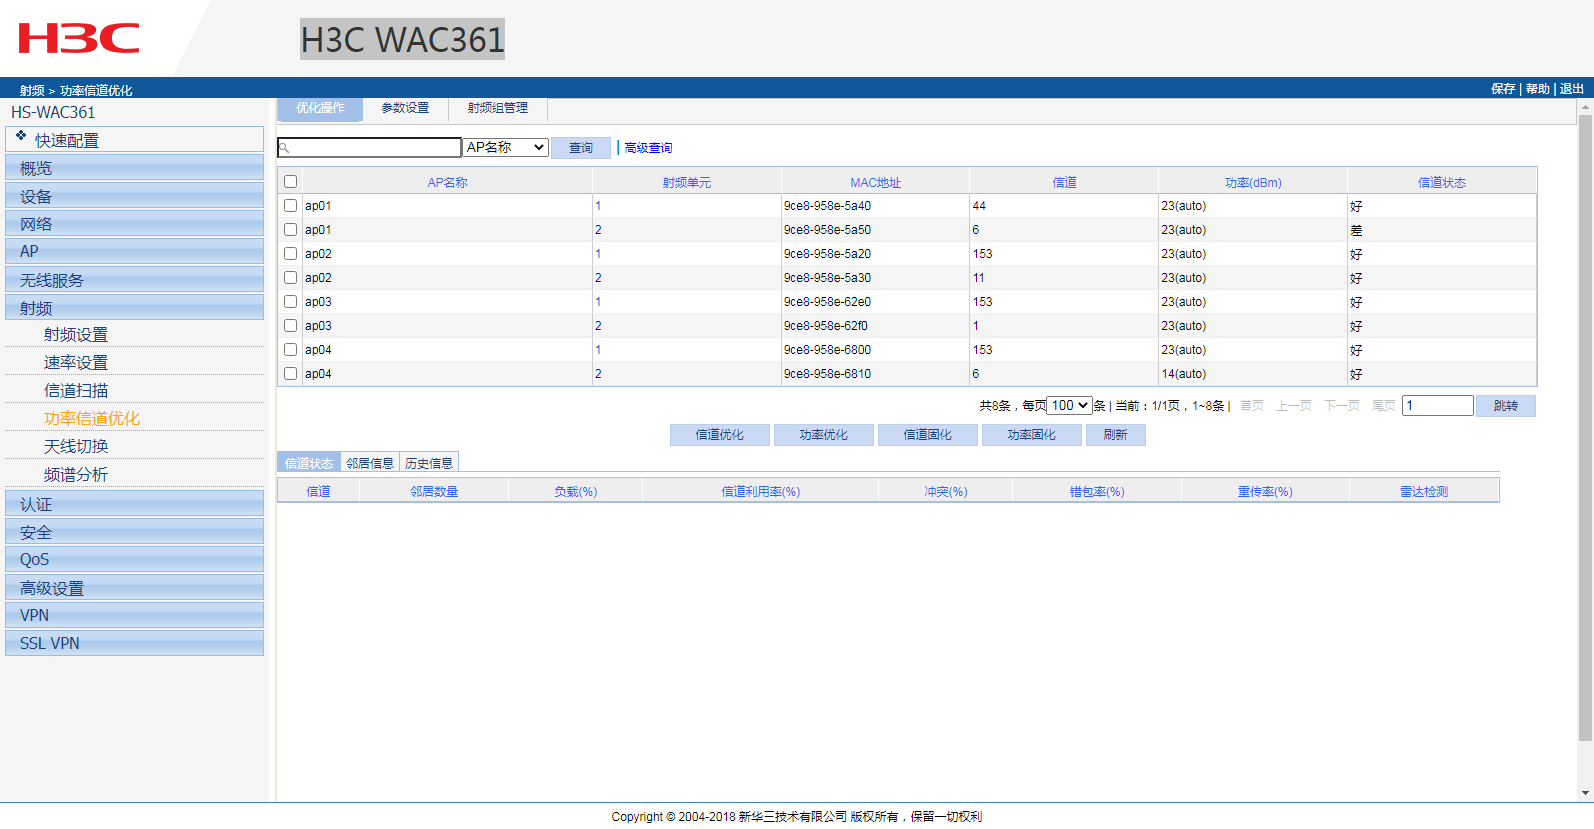Viewport: 1594px width, 829px height.
Task: Click the 射频单元 column header
Action: click(x=687, y=183)
